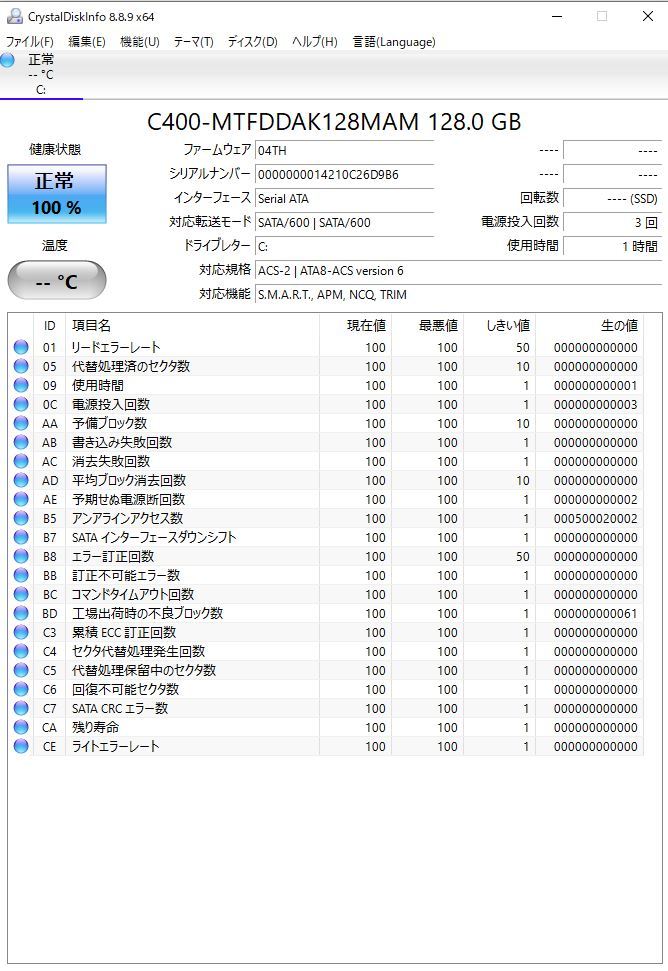This screenshot has width=668, height=971.
Task: Click the -- °C temperature button
Action: point(57,281)
